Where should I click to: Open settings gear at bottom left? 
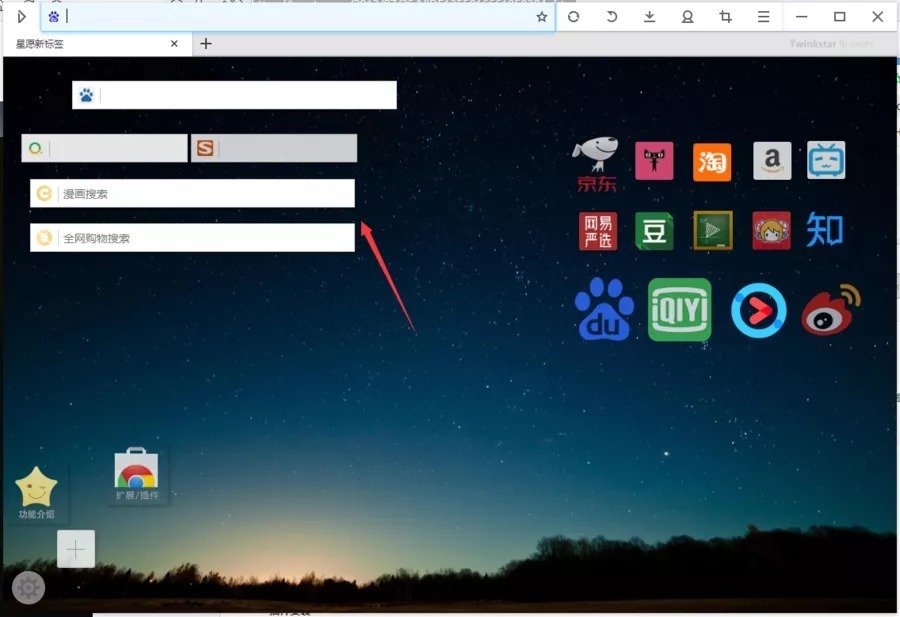pos(28,587)
